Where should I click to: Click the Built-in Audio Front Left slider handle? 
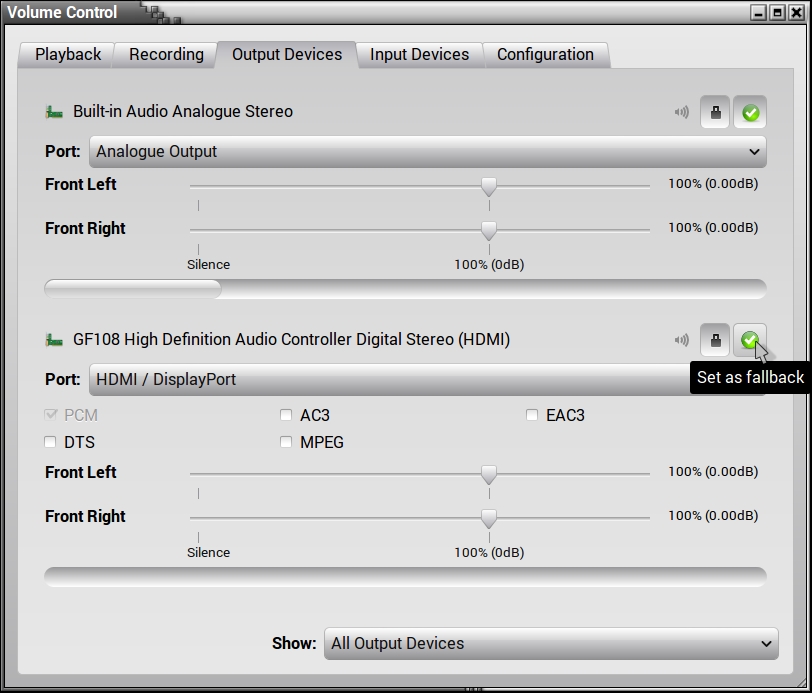coord(489,187)
